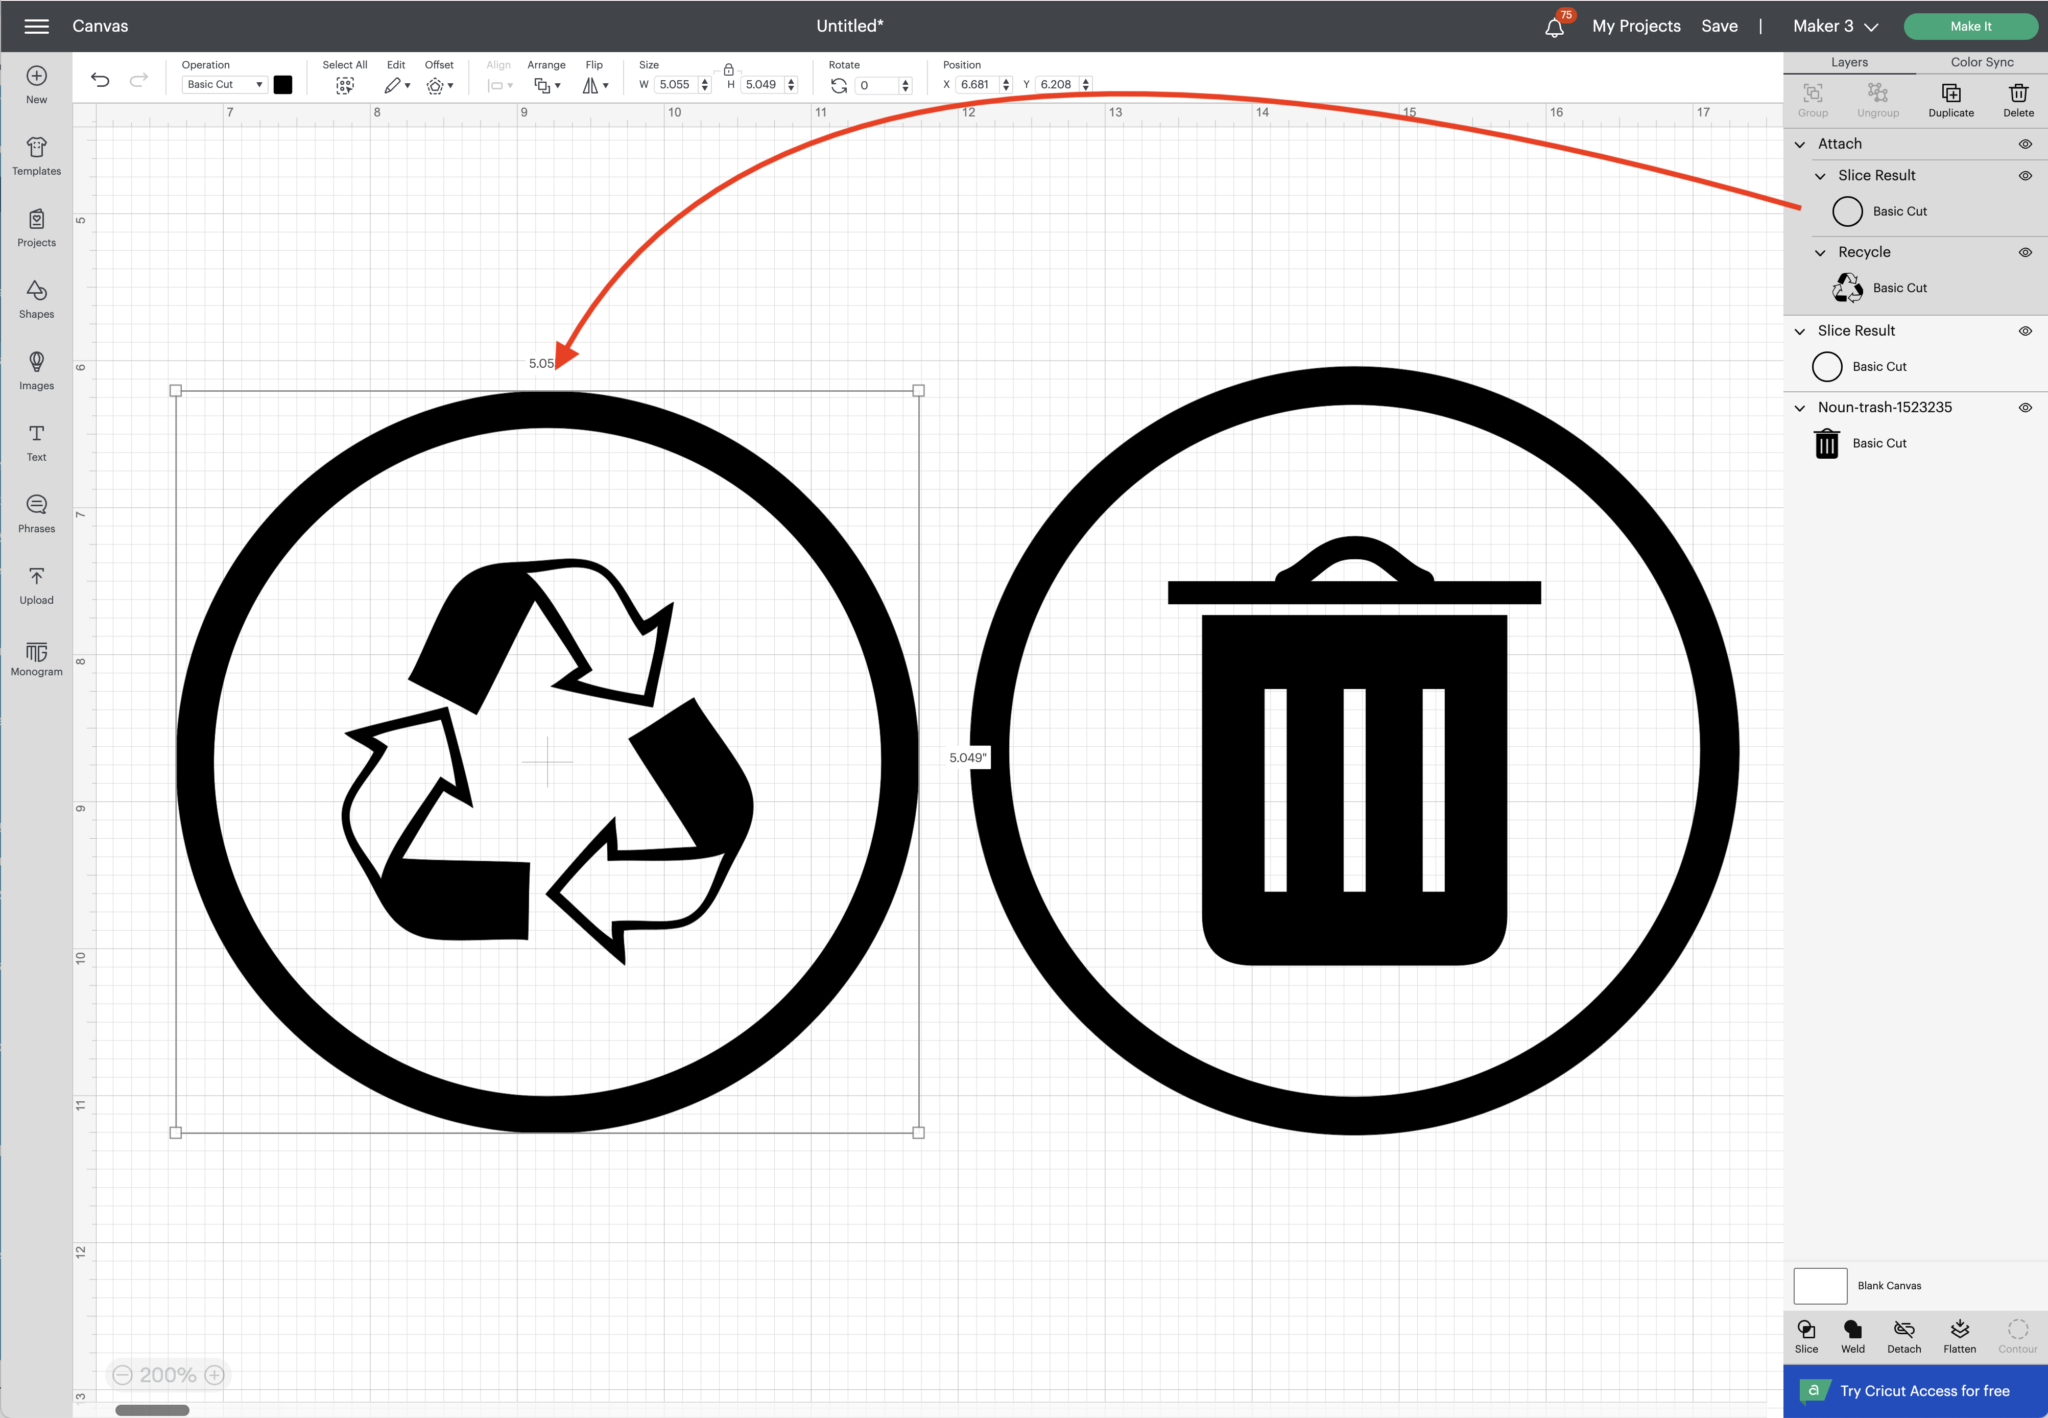This screenshot has width=2048, height=1418.
Task: Duplicate the selected layer
Action: 1950,99
